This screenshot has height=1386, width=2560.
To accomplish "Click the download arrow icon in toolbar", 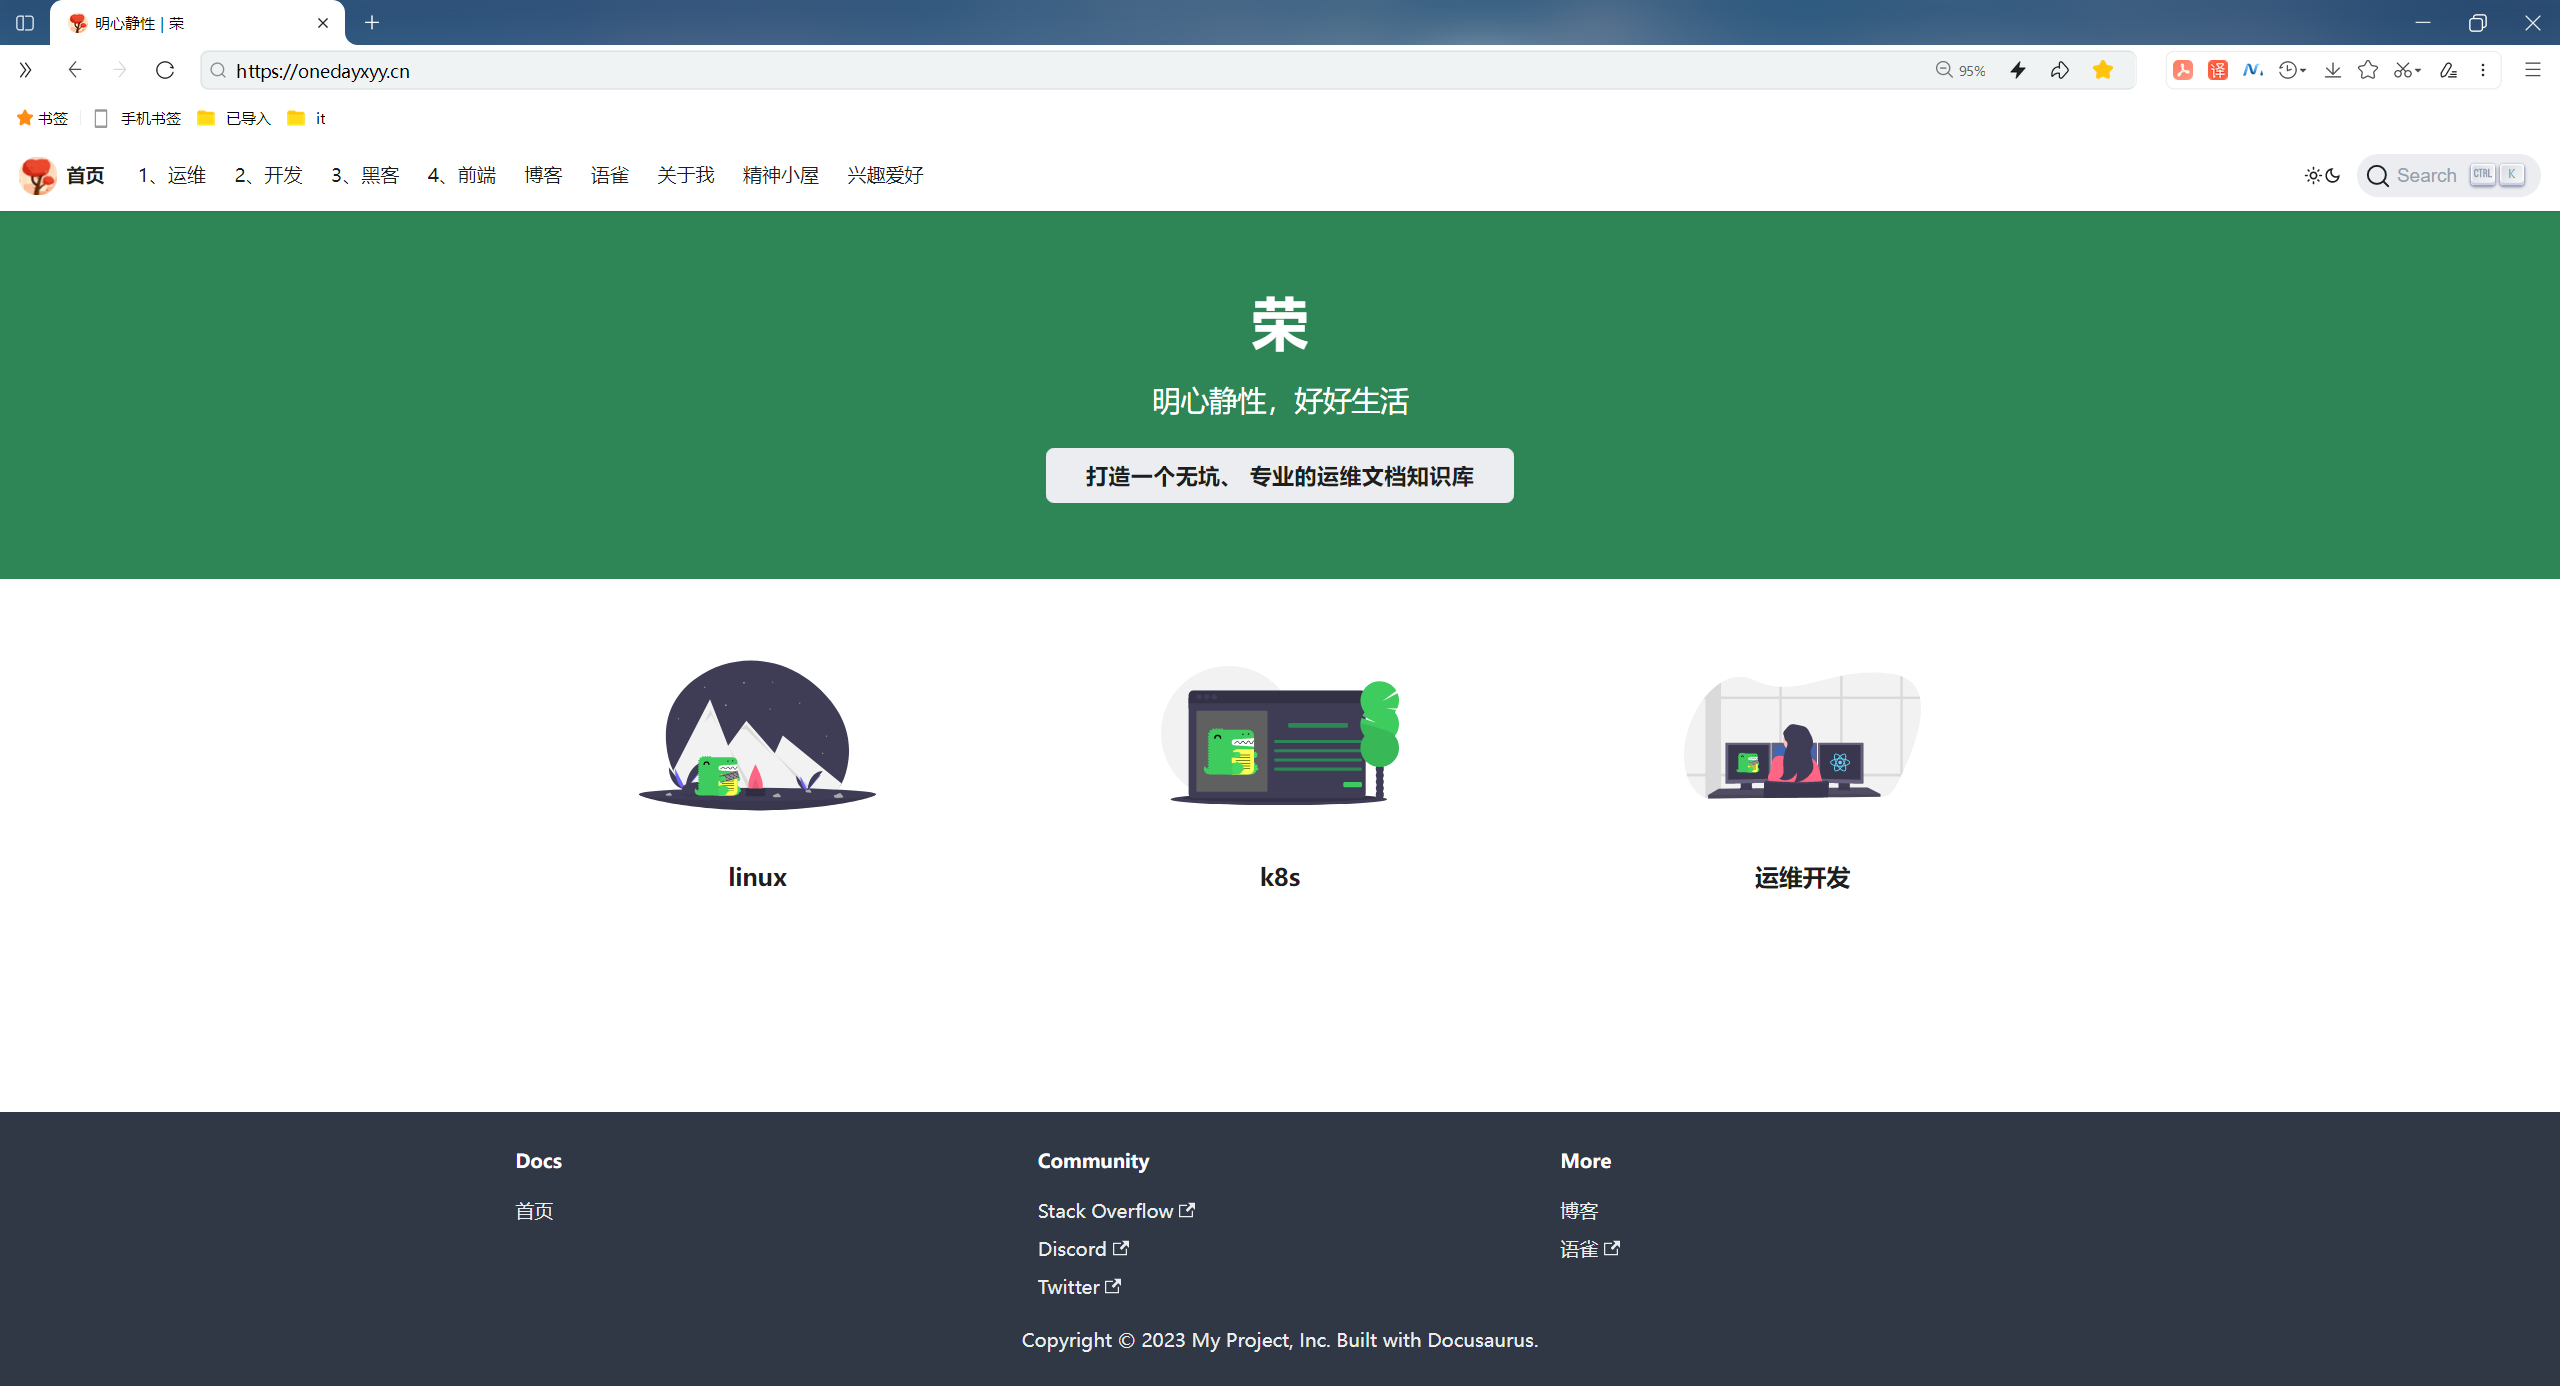I will tap(2333, 70).
